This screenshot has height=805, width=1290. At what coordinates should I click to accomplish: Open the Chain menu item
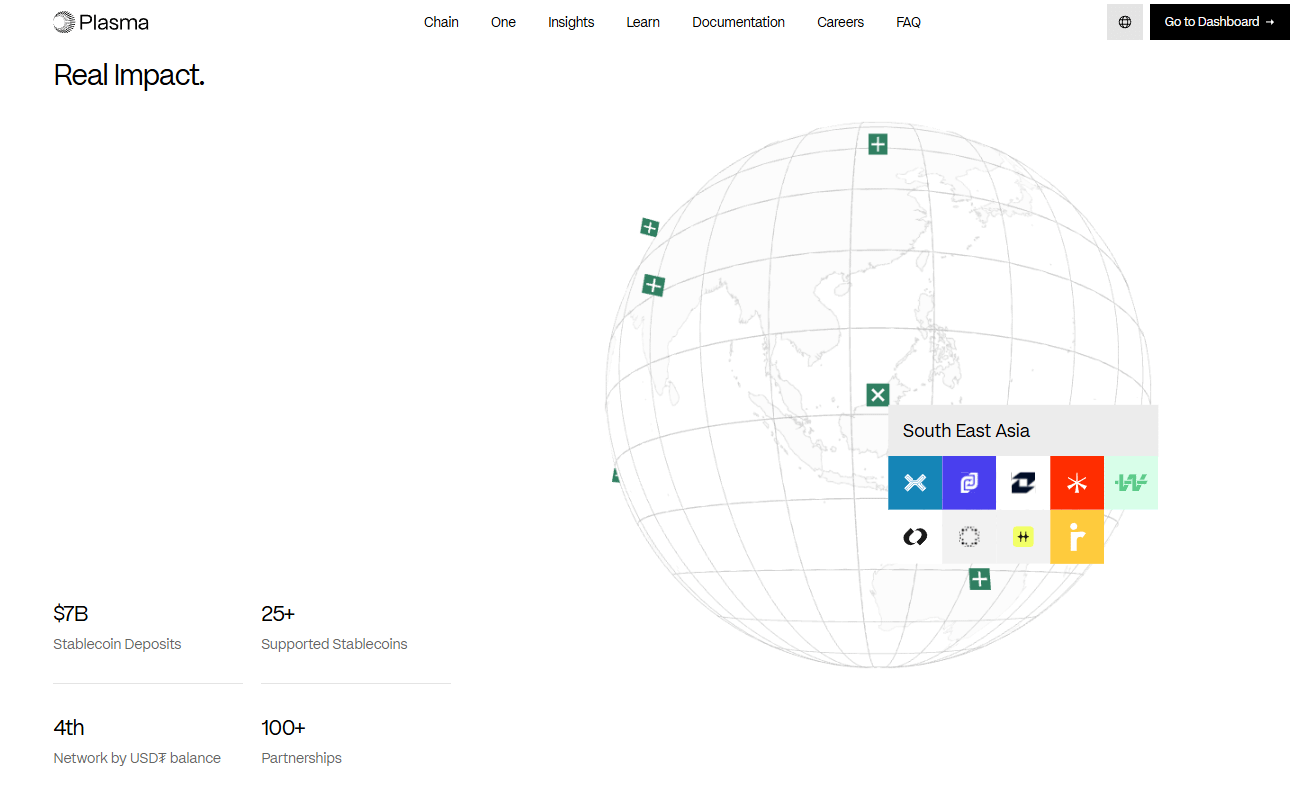441,22
